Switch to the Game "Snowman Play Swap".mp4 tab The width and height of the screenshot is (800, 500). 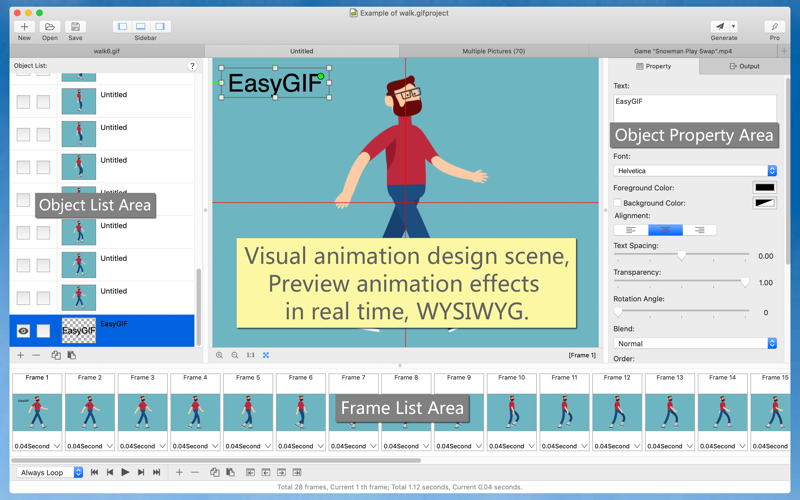(x=683, y=51)
